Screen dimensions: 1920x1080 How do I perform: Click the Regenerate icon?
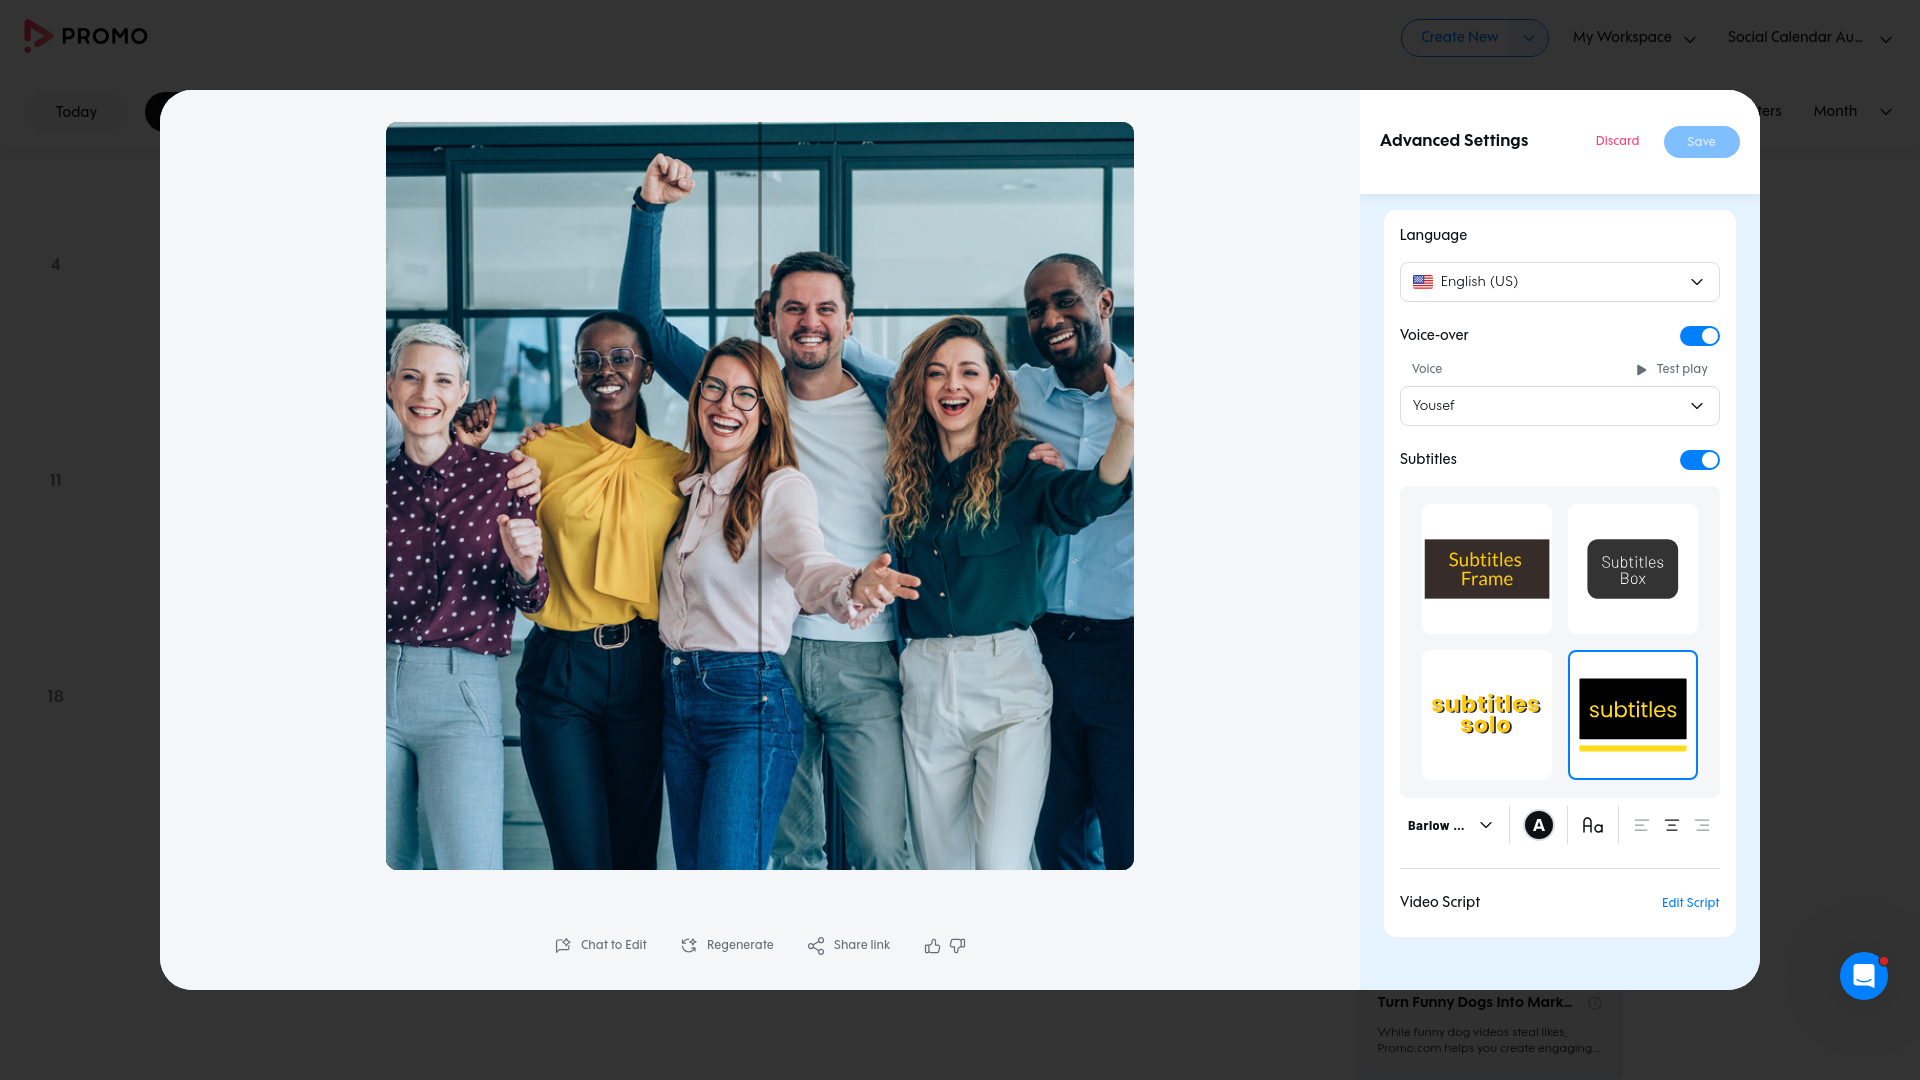pos(689,945)
